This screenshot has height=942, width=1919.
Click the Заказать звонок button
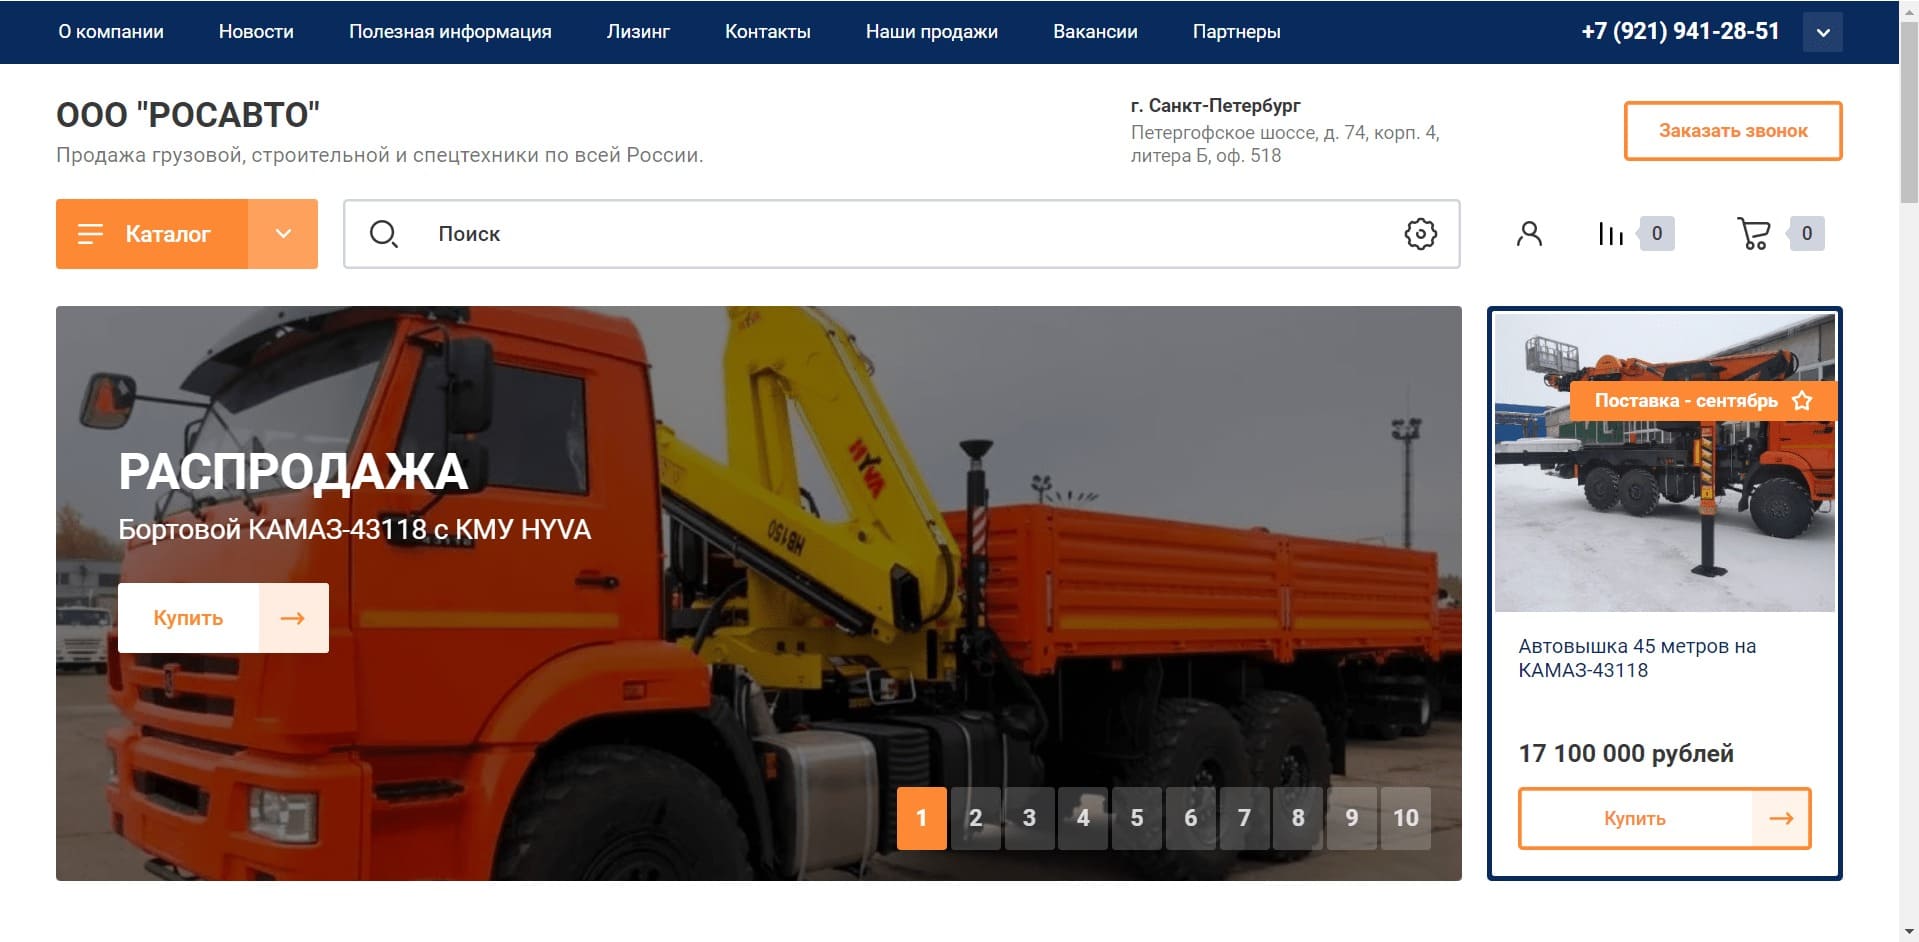click(1733, 131)
